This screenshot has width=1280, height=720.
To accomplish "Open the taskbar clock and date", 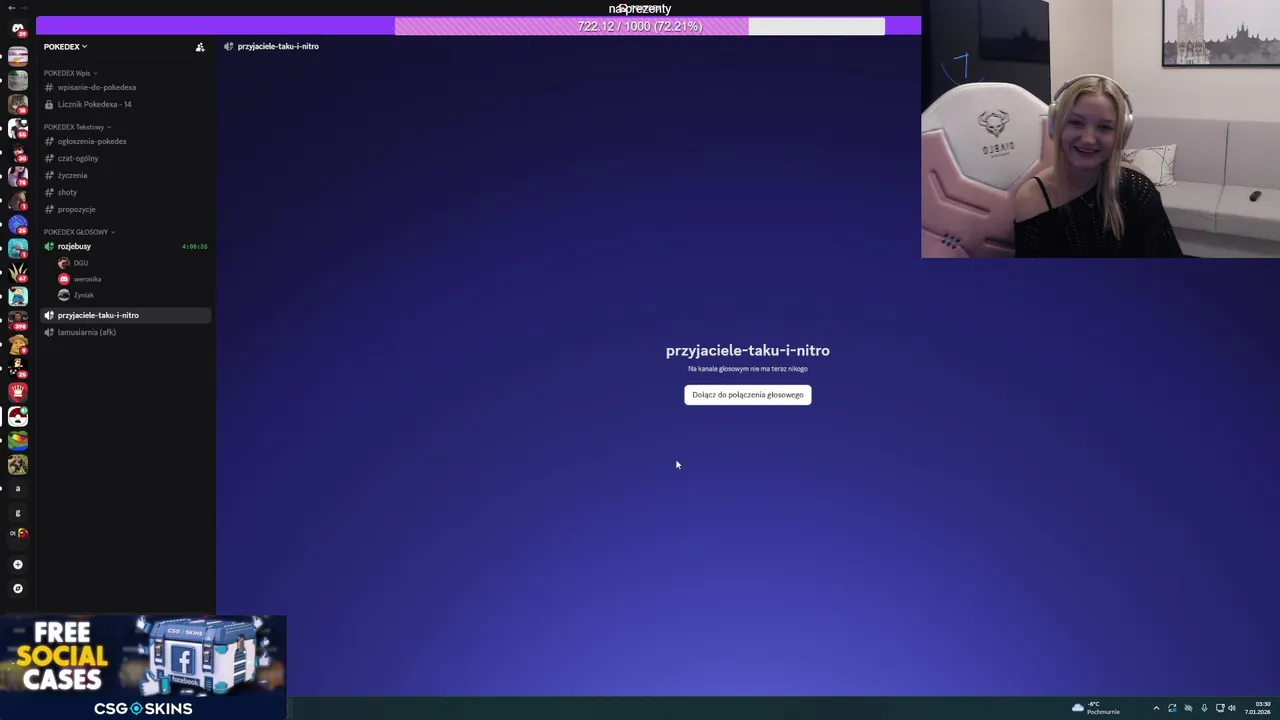I will (1258, 708).
